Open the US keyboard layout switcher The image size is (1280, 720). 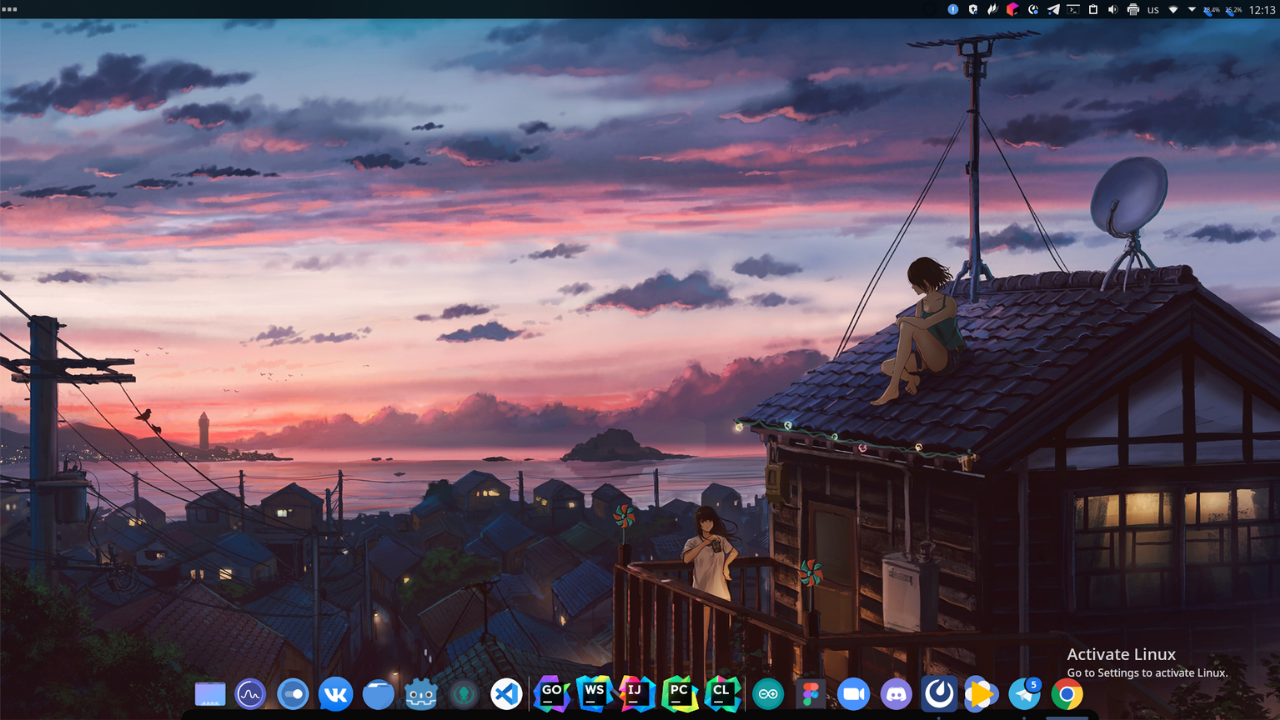tap(1153, 10)
